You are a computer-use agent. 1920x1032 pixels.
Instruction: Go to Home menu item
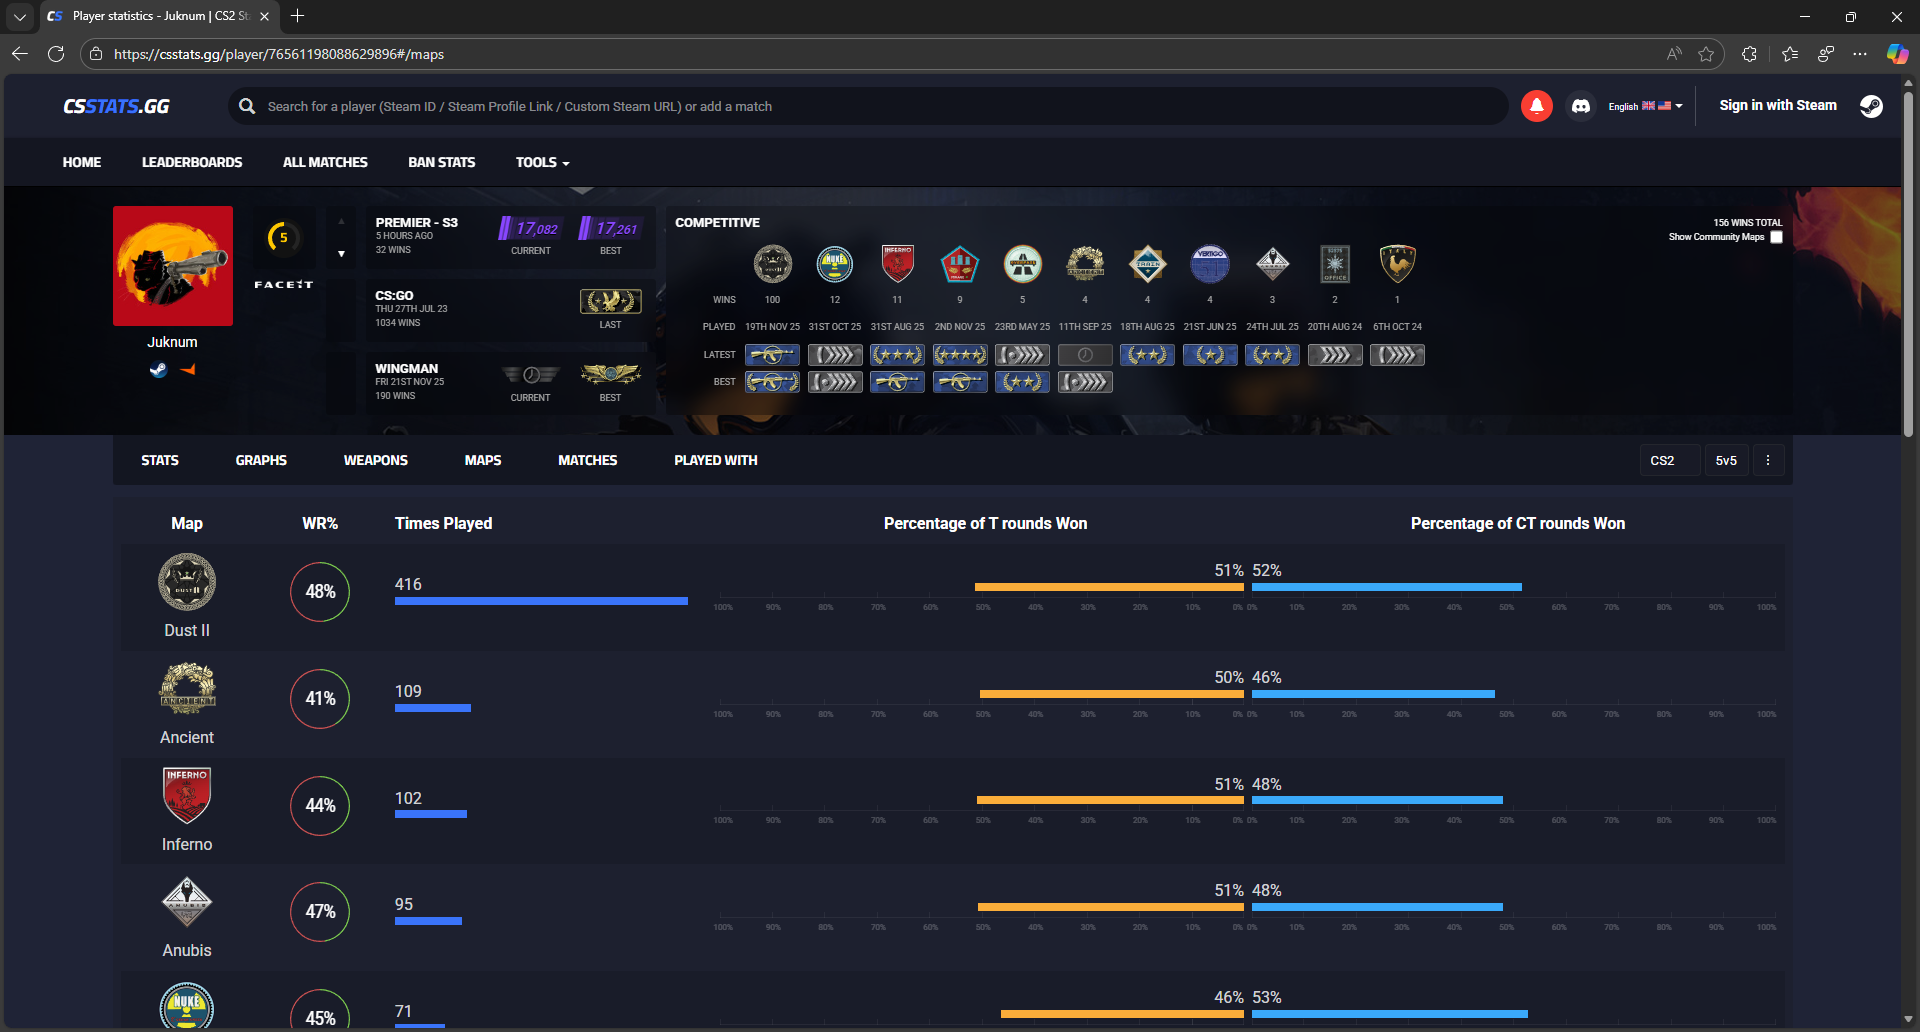coord(82,162)
